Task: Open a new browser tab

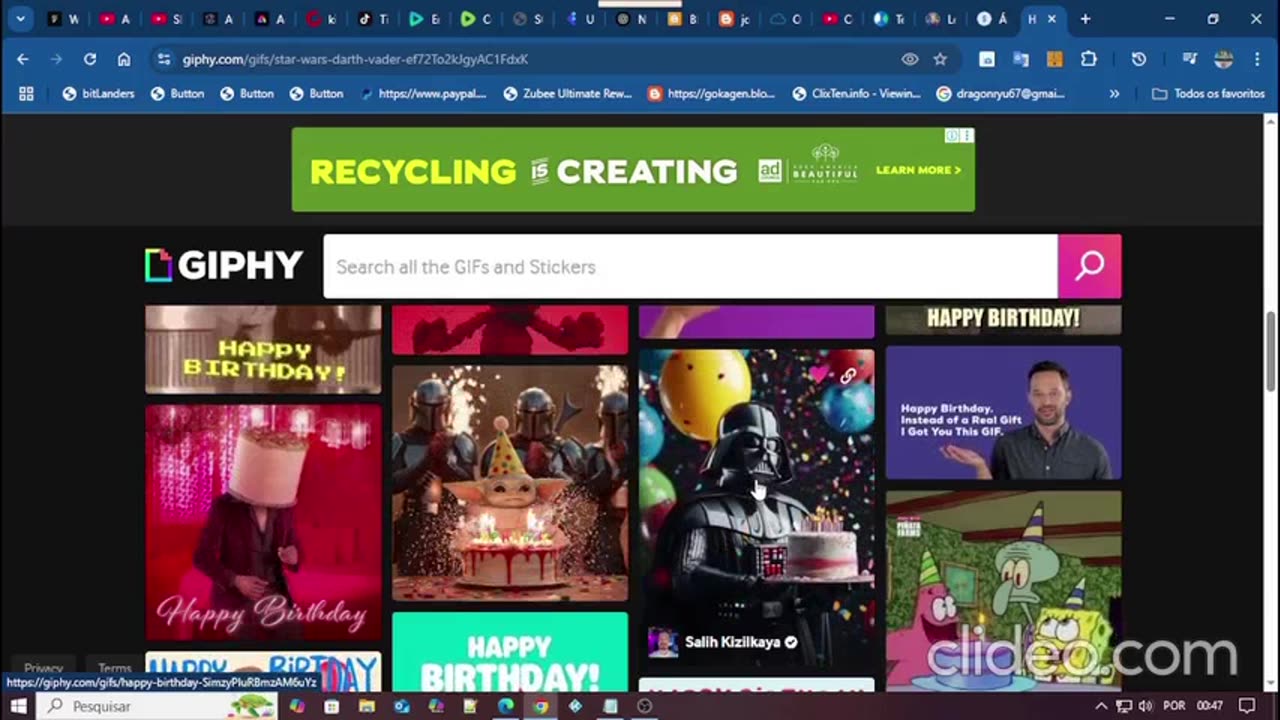Action: [x=1085, y=18]
